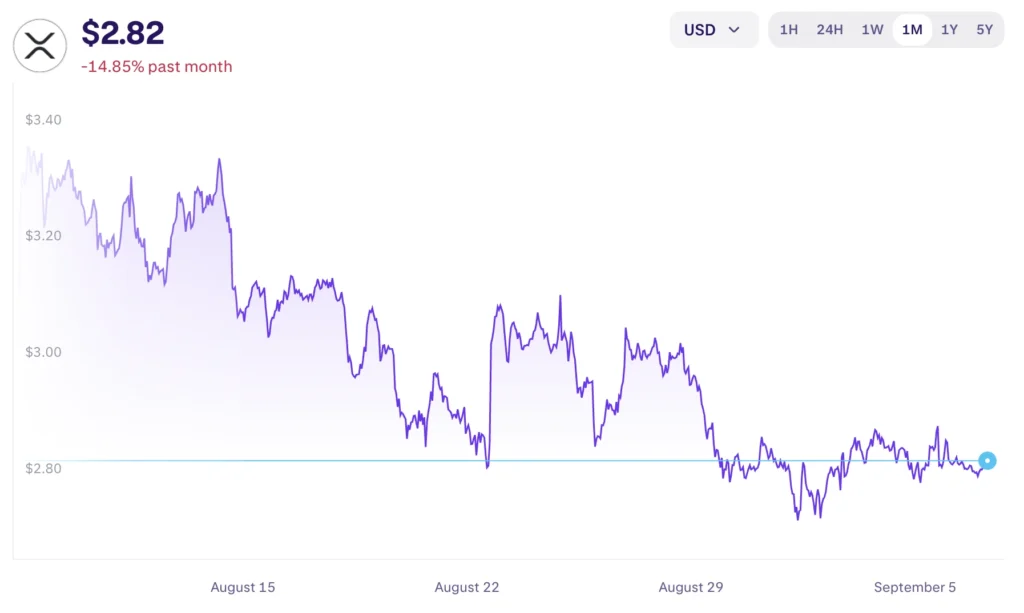Screen dimensions: 1024x613
Task: Switch to the 1Y timeframe
Action: tap(949, 30)
